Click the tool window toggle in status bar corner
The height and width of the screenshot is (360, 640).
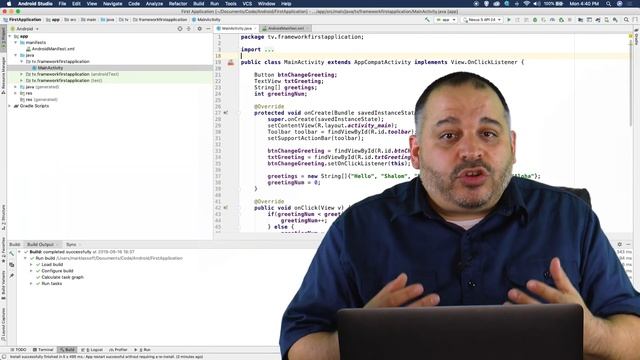(3, 356)
